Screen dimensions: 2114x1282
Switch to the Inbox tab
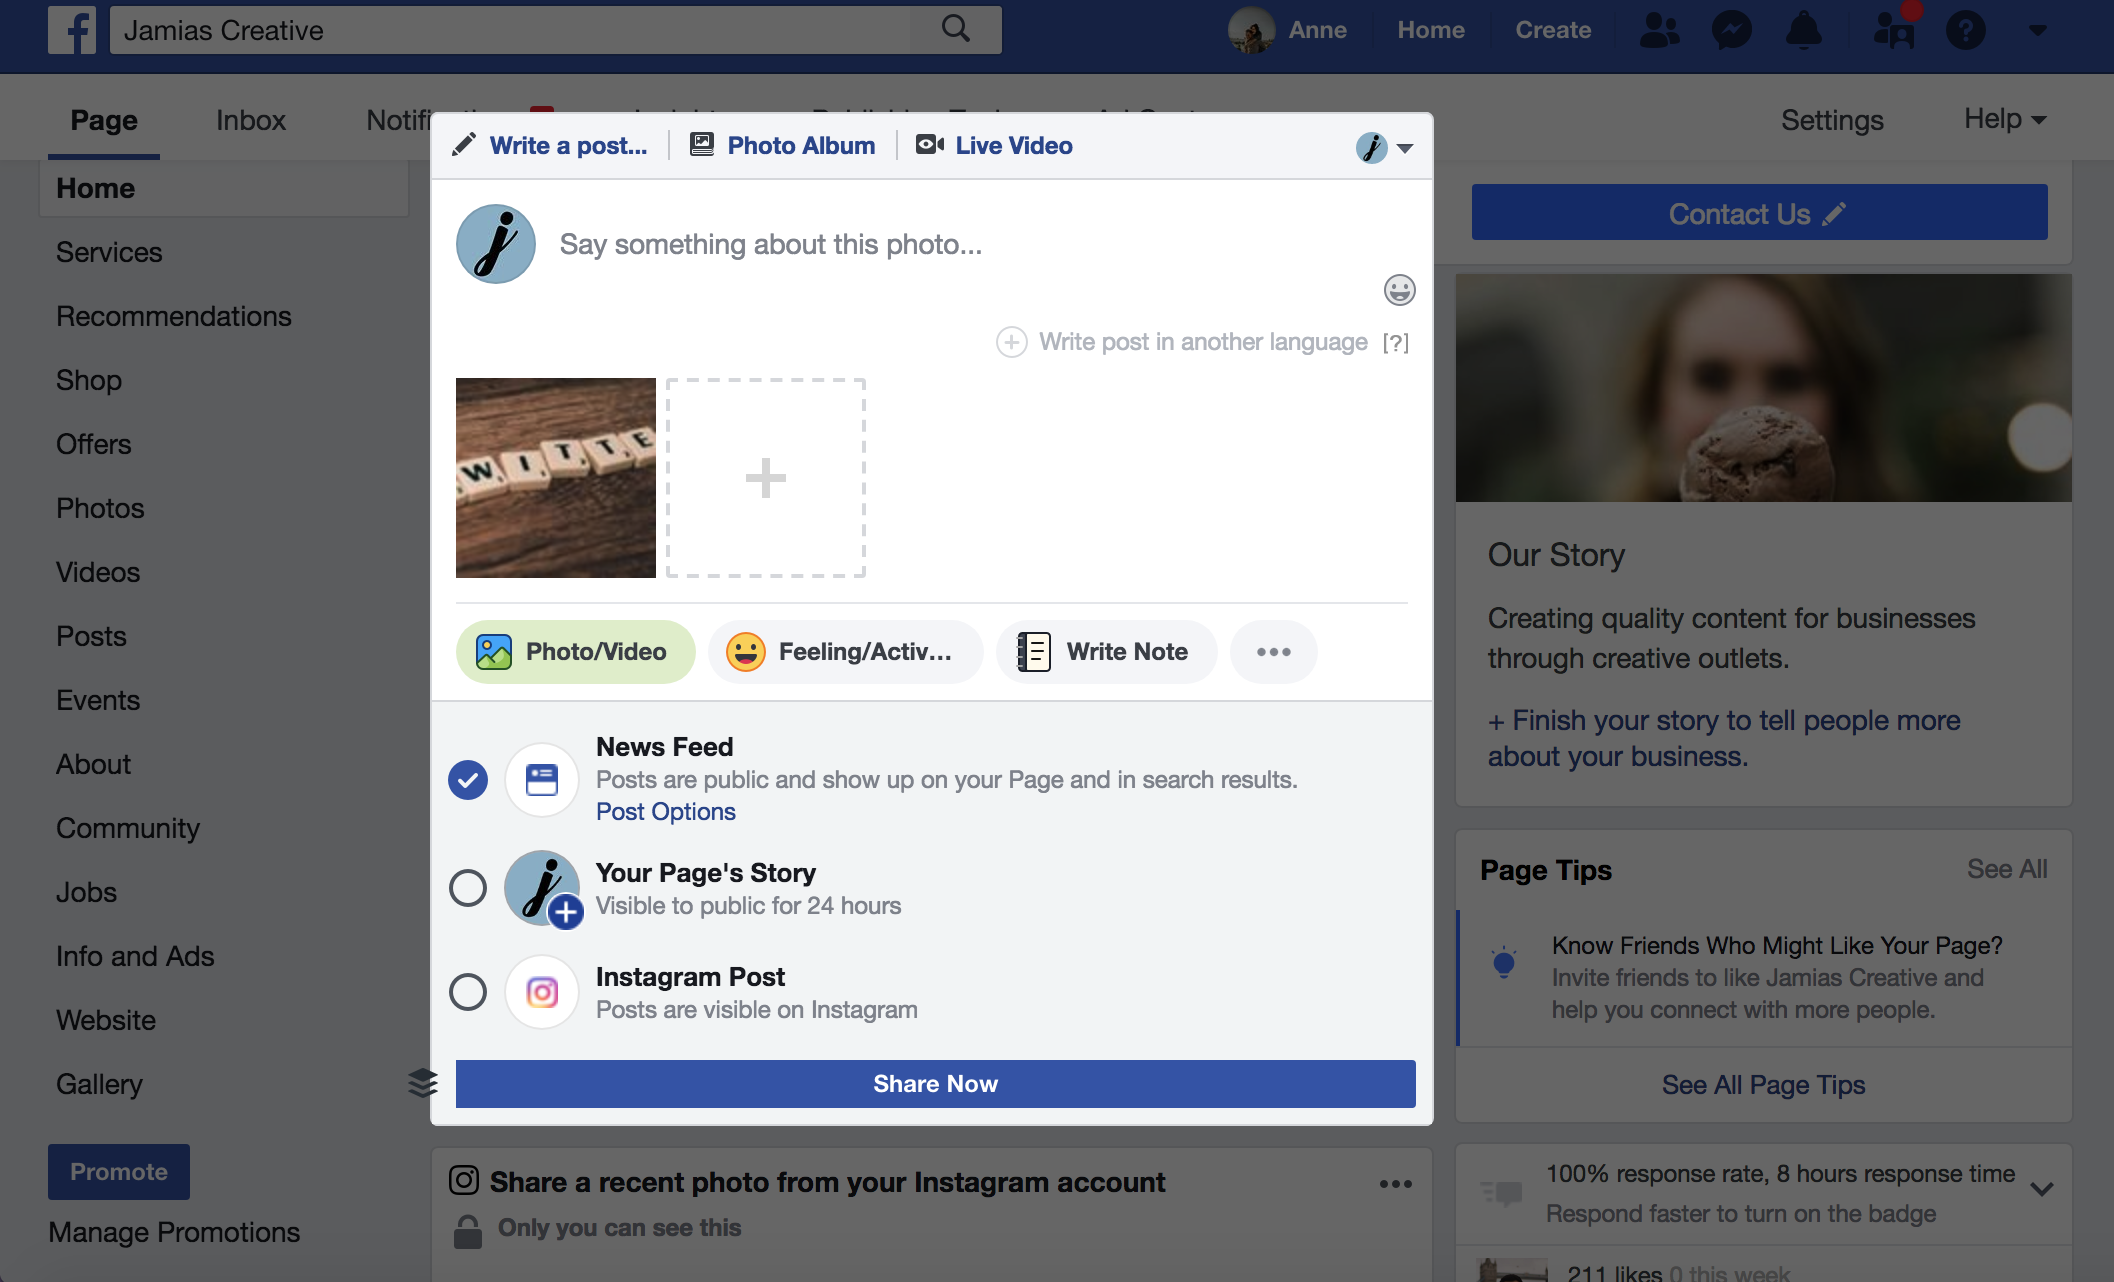[x=251, y=121]
